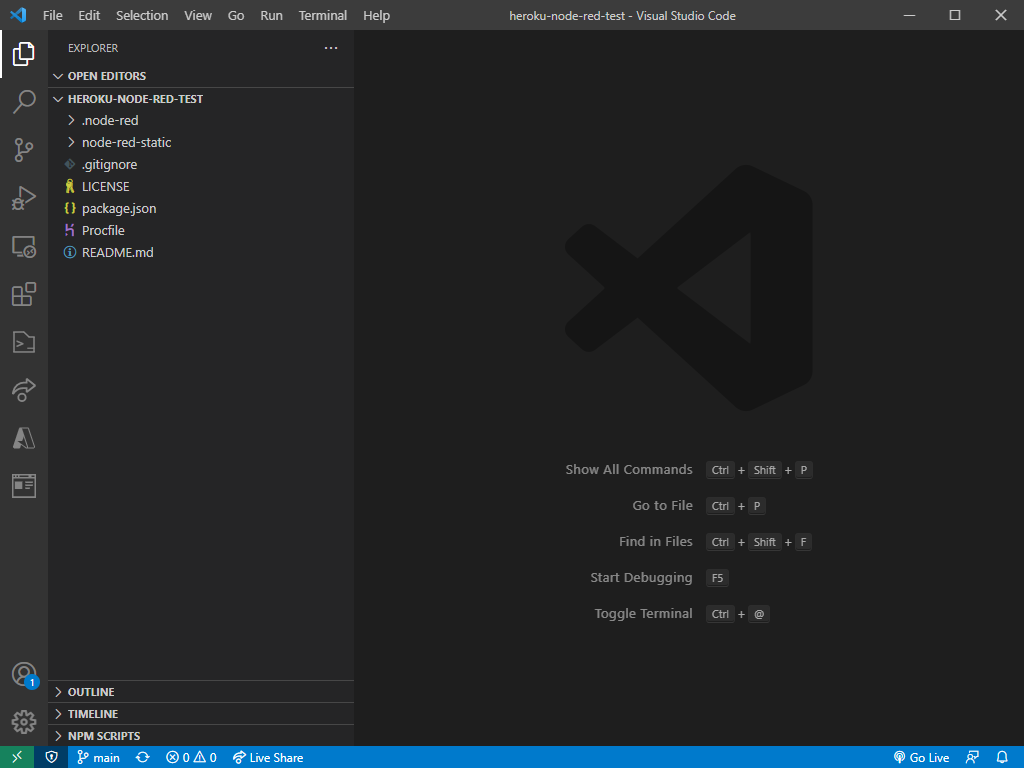Open the Run and Debug view
The image size is (1024, 768).
24,198
